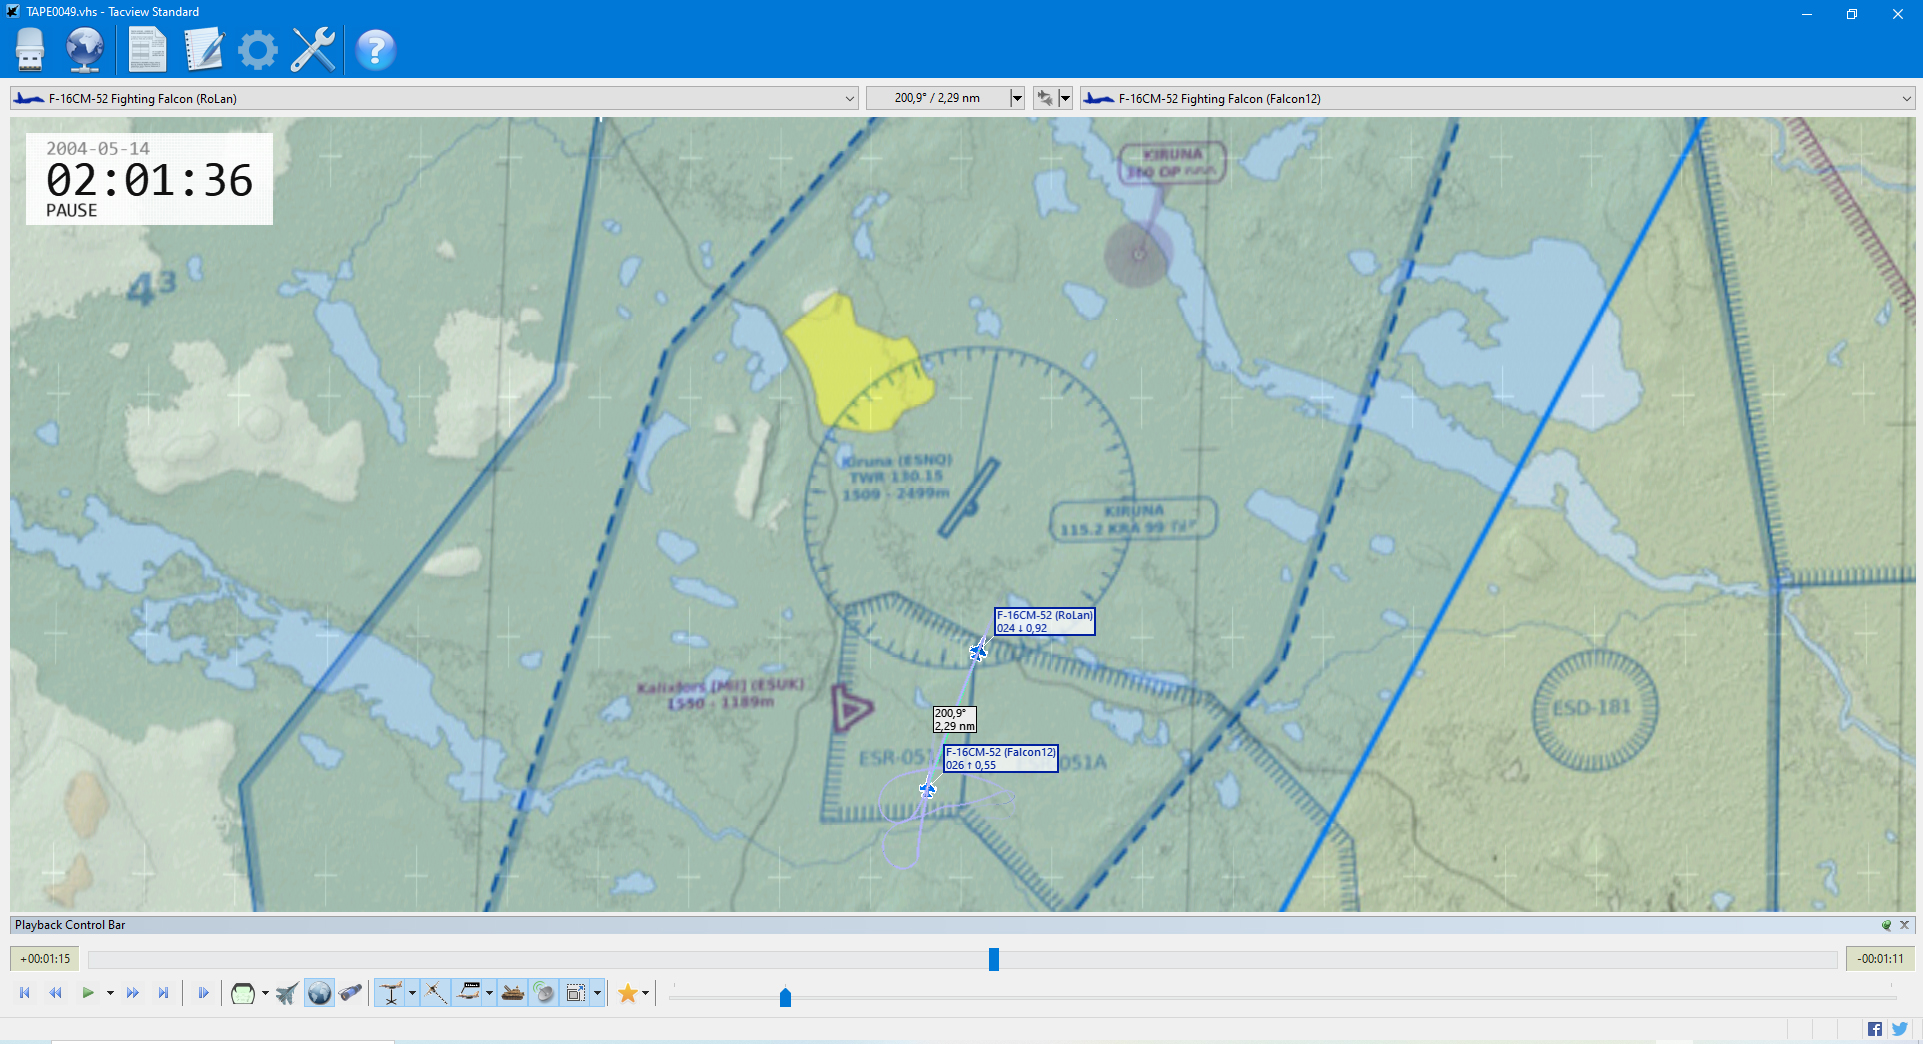
Task: Click the swap objects icon
Action: point(1045,98)
